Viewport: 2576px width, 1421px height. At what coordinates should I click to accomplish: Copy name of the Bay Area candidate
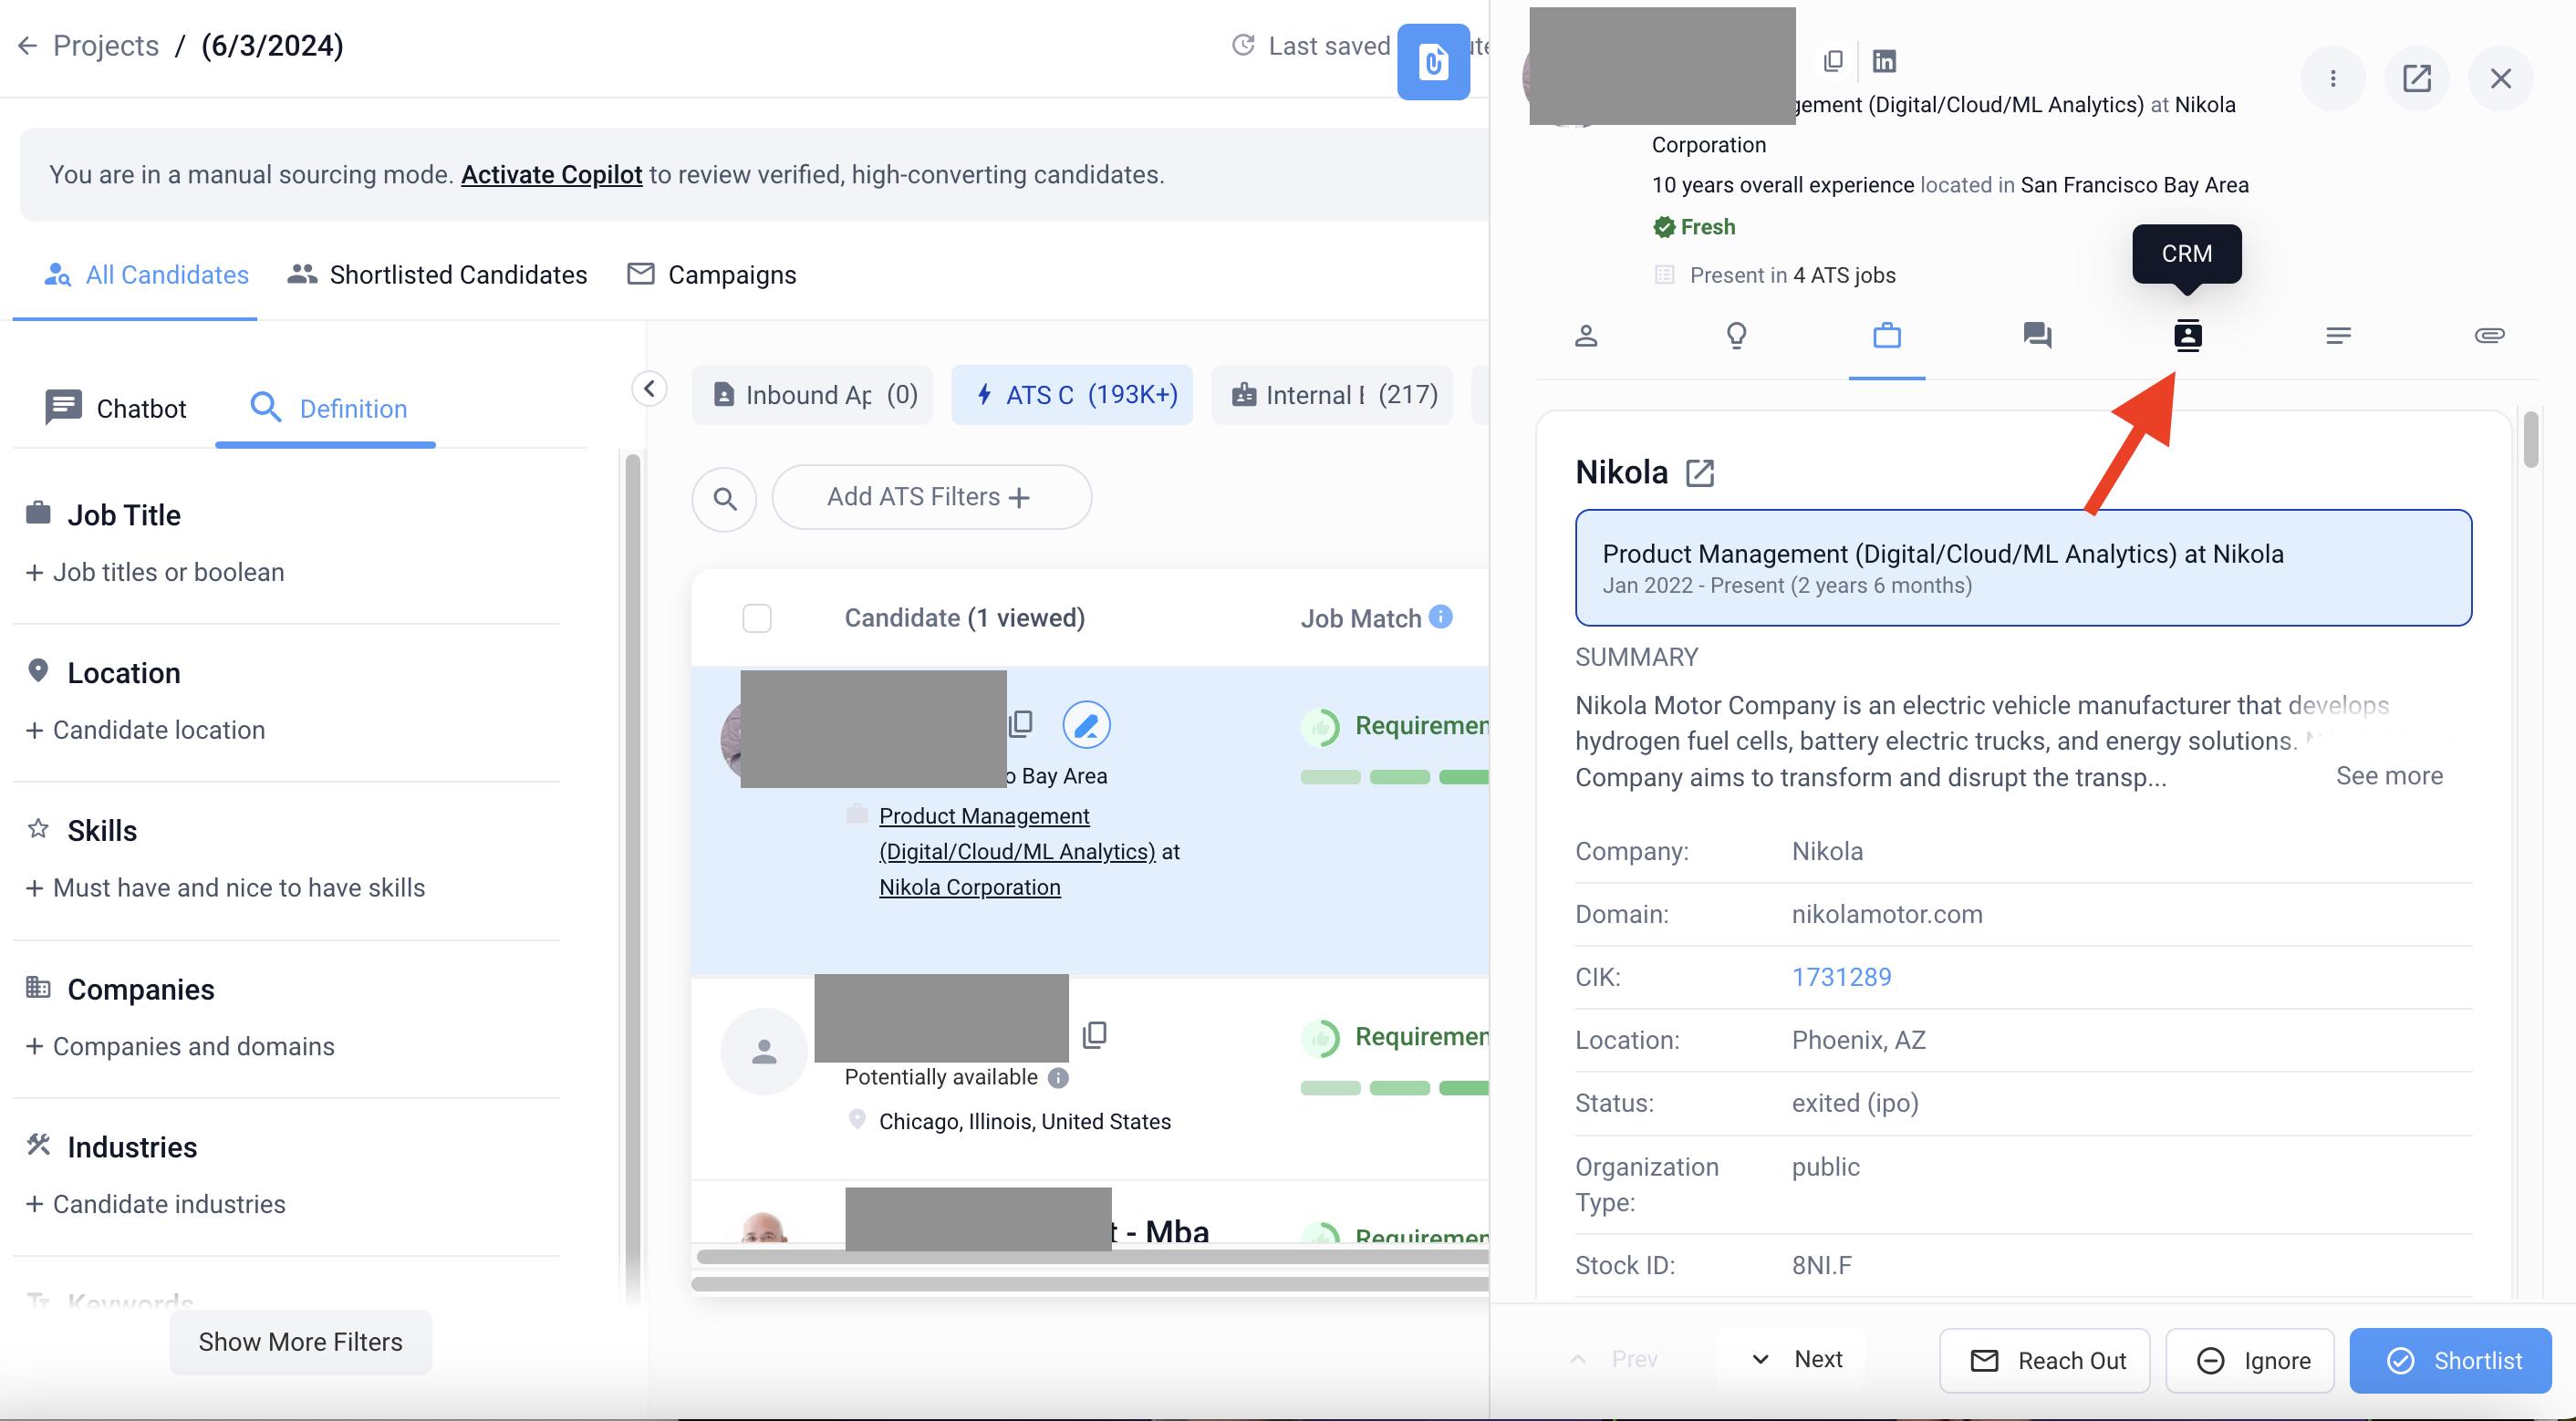pyautogui.click(x=1021, y=723)
